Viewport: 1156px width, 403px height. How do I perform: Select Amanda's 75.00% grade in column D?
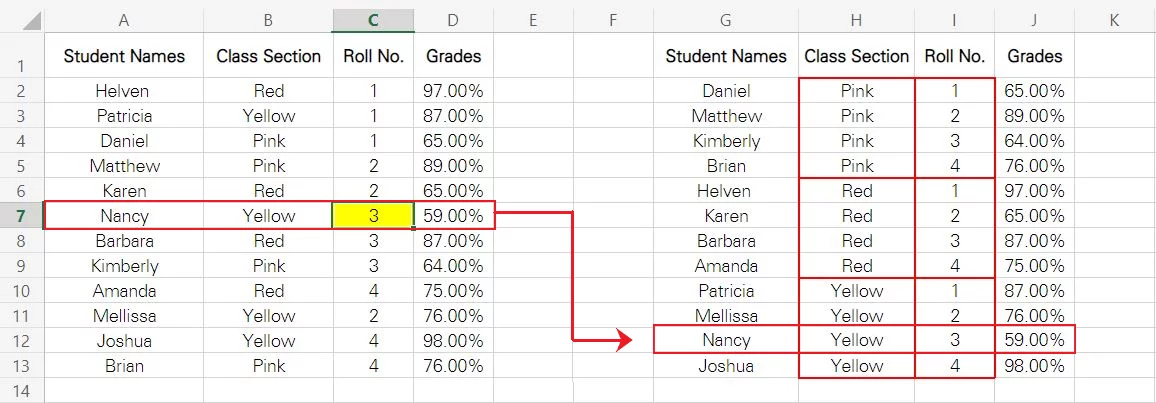(x=453, y=291)
